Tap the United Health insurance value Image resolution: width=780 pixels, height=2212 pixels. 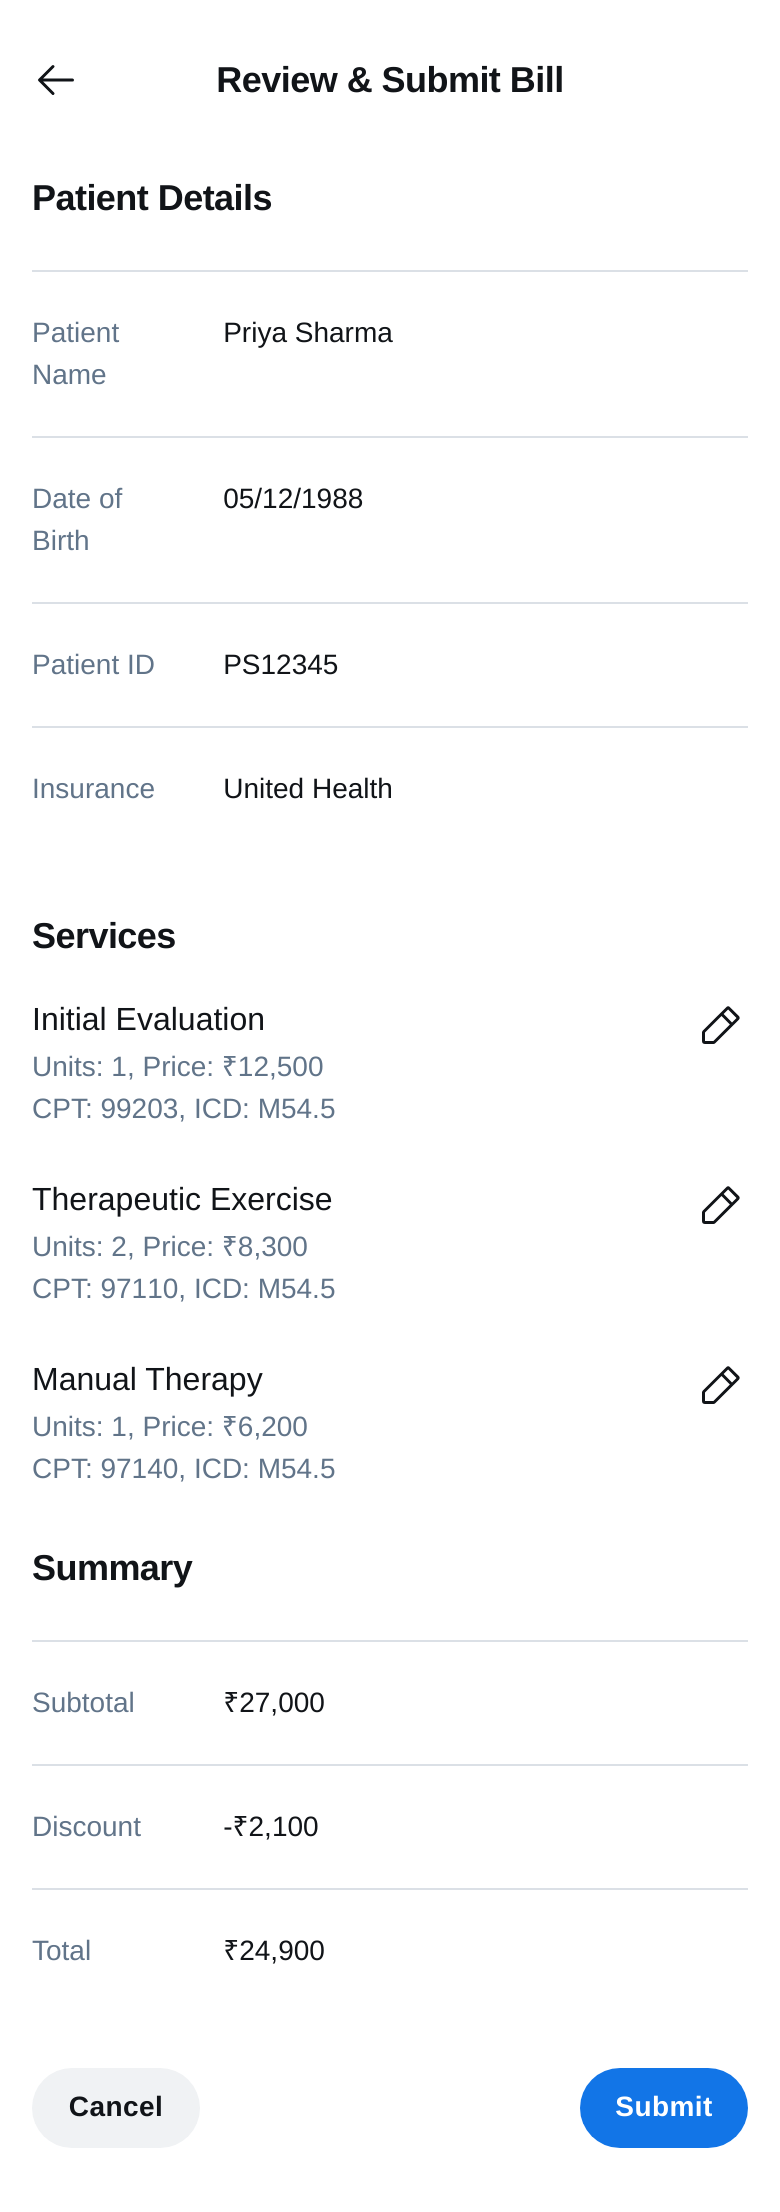(x=308, y=789)
